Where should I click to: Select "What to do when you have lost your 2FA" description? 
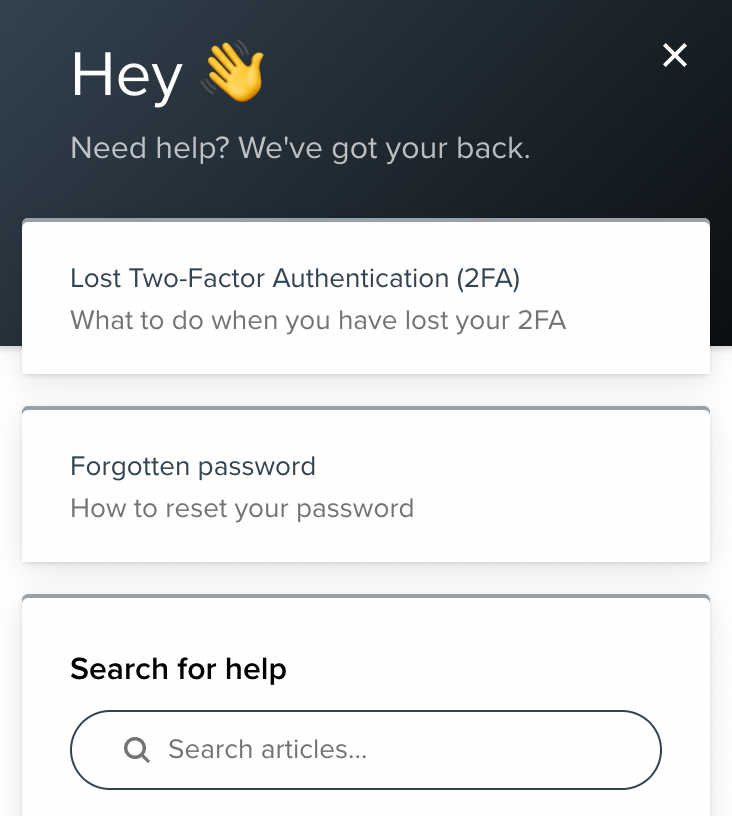[318, 321]
